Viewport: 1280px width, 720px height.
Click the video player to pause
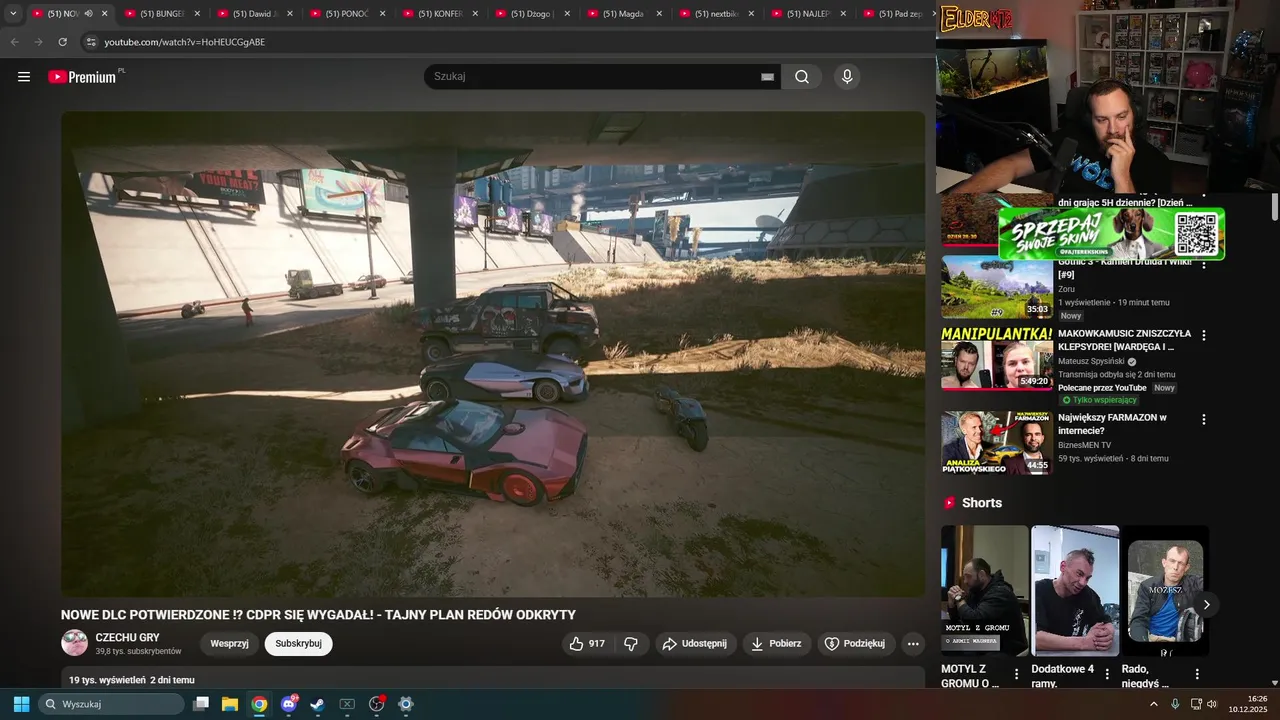493,354
